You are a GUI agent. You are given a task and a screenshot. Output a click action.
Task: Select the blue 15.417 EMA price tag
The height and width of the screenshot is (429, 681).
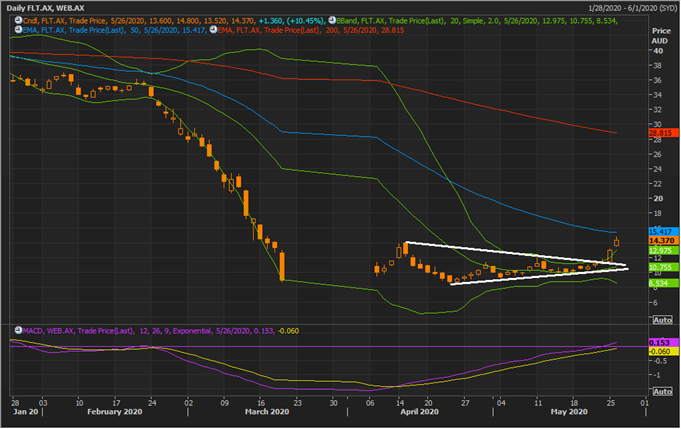[663, 232]
